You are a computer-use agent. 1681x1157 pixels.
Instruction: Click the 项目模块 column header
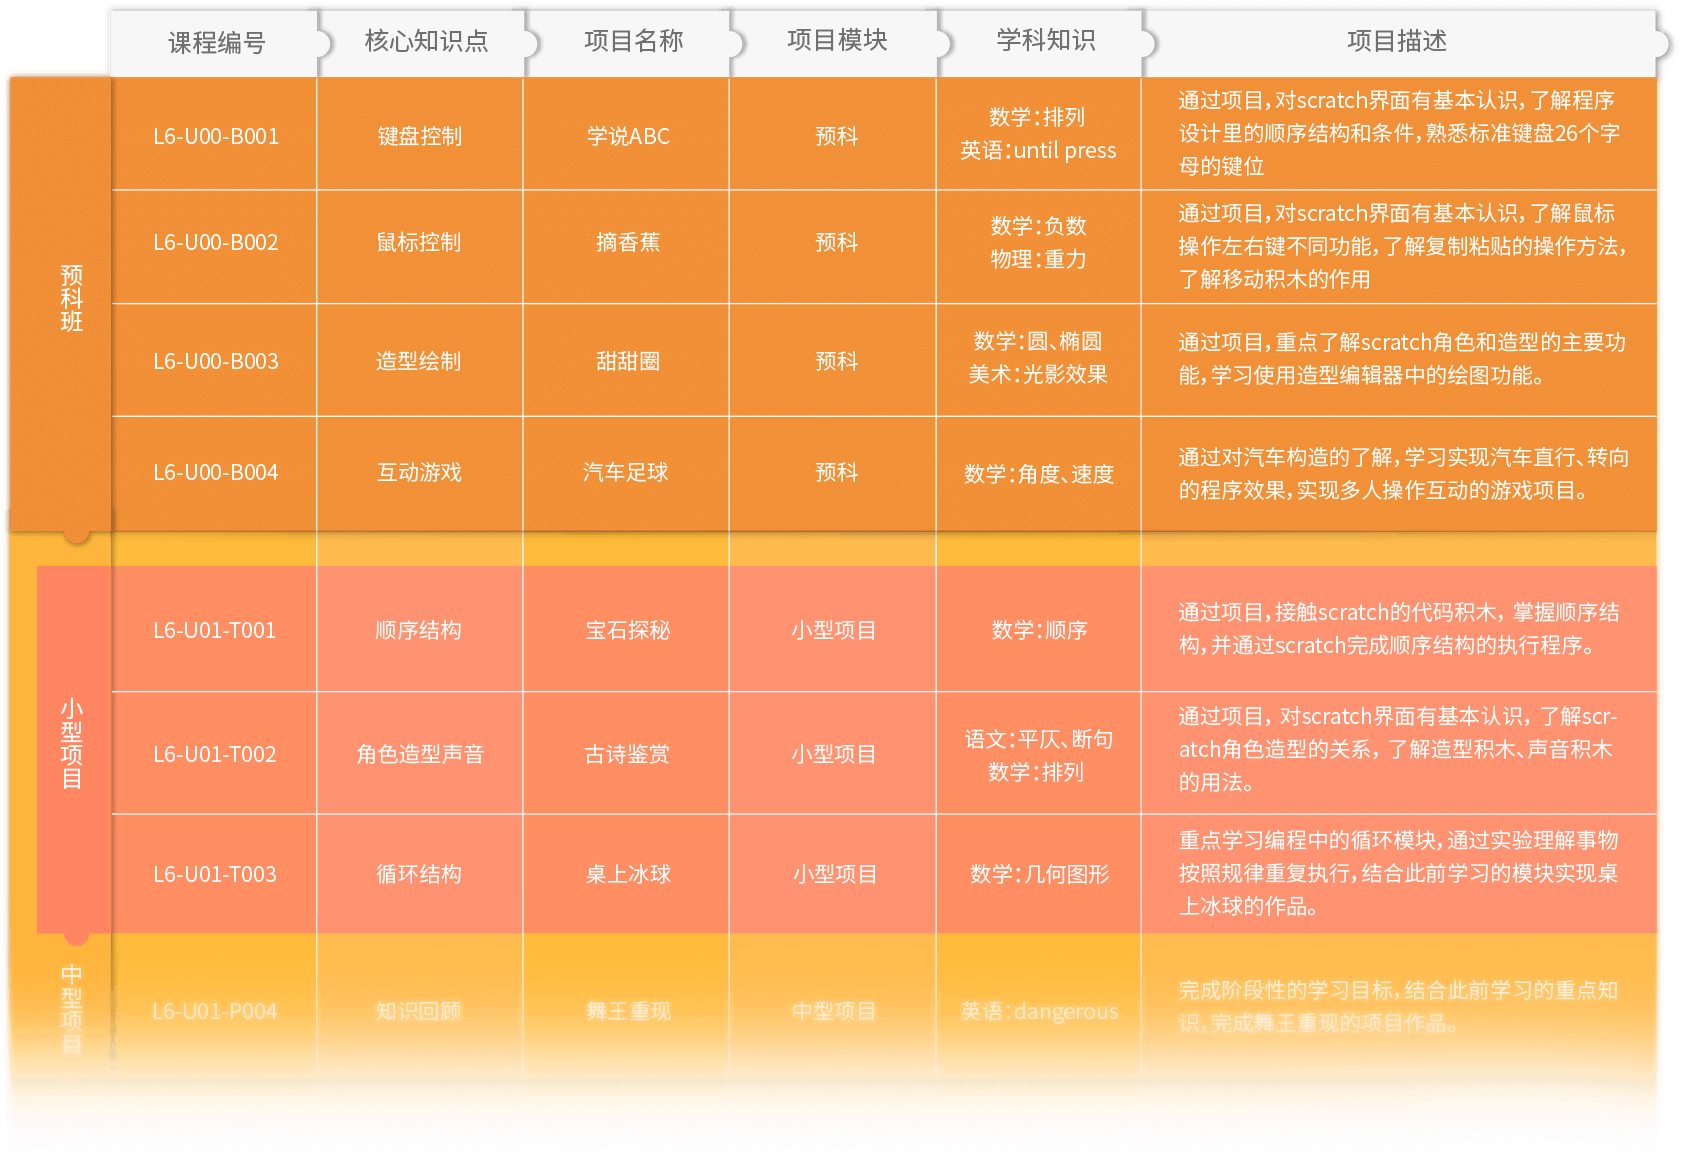click(837, 40)
